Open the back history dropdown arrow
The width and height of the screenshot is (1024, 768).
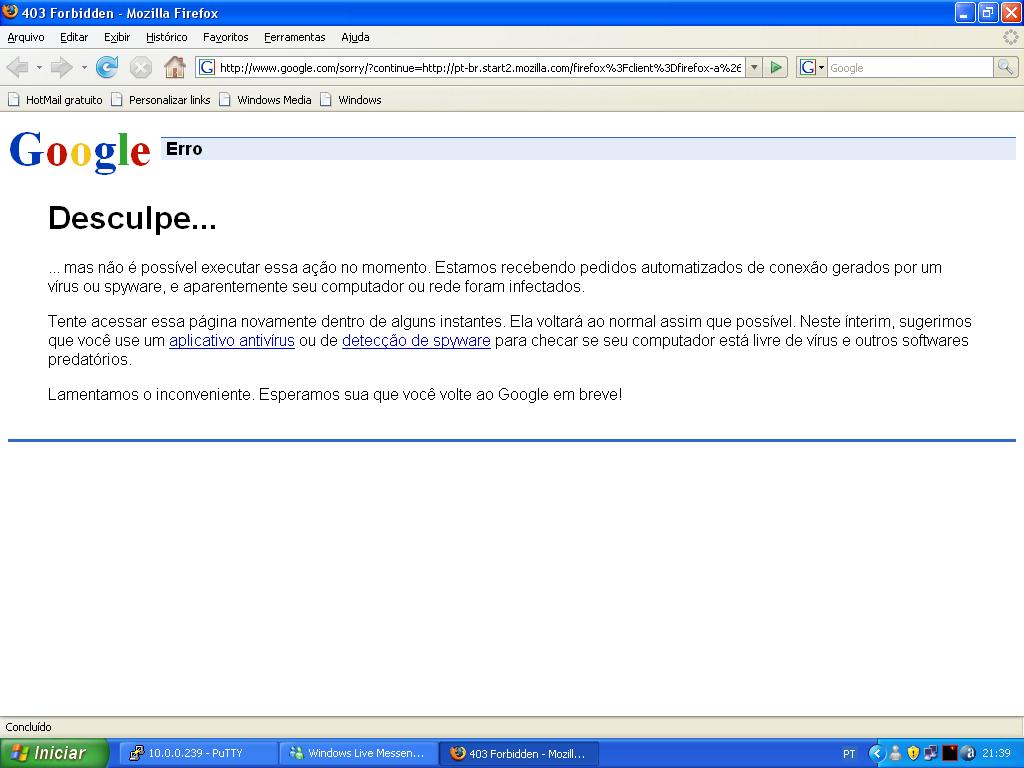(39, 67)
